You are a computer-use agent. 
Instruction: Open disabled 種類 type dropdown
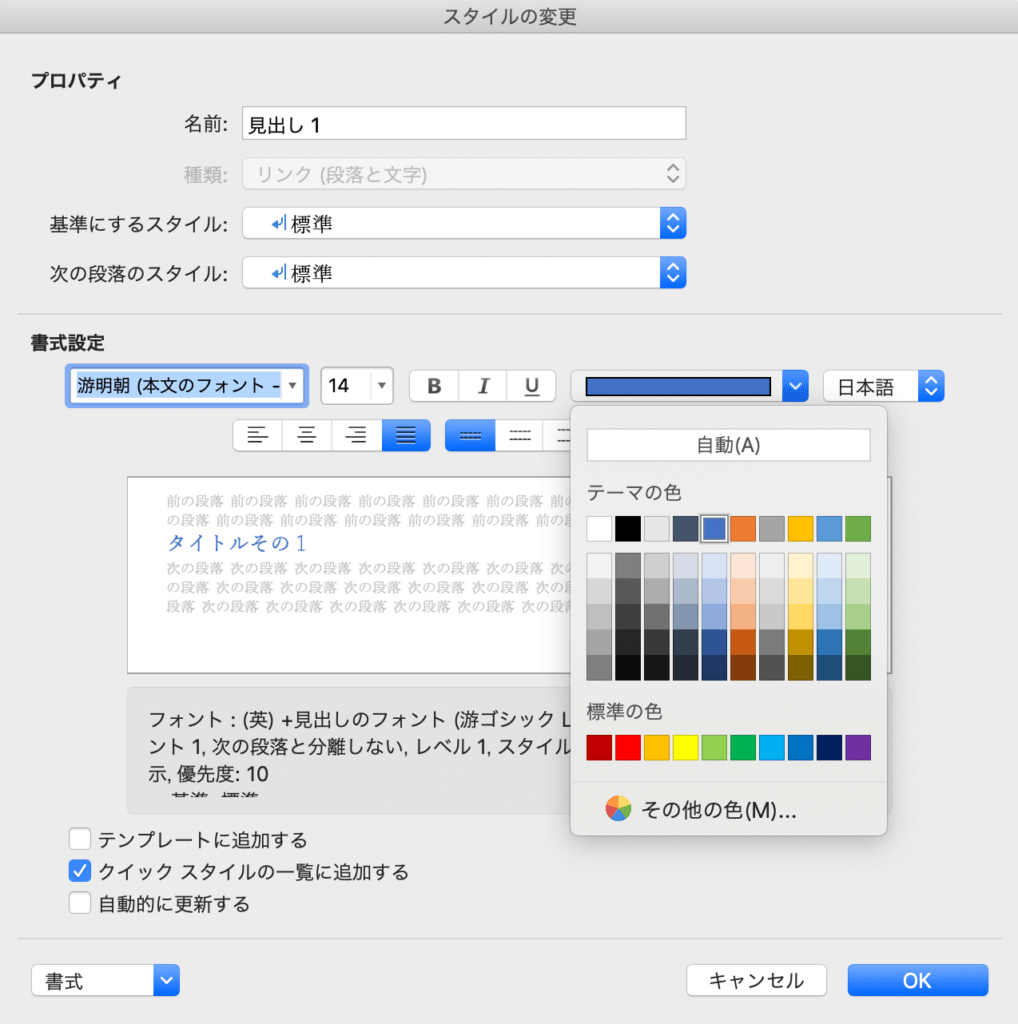[x=464, y=174]
